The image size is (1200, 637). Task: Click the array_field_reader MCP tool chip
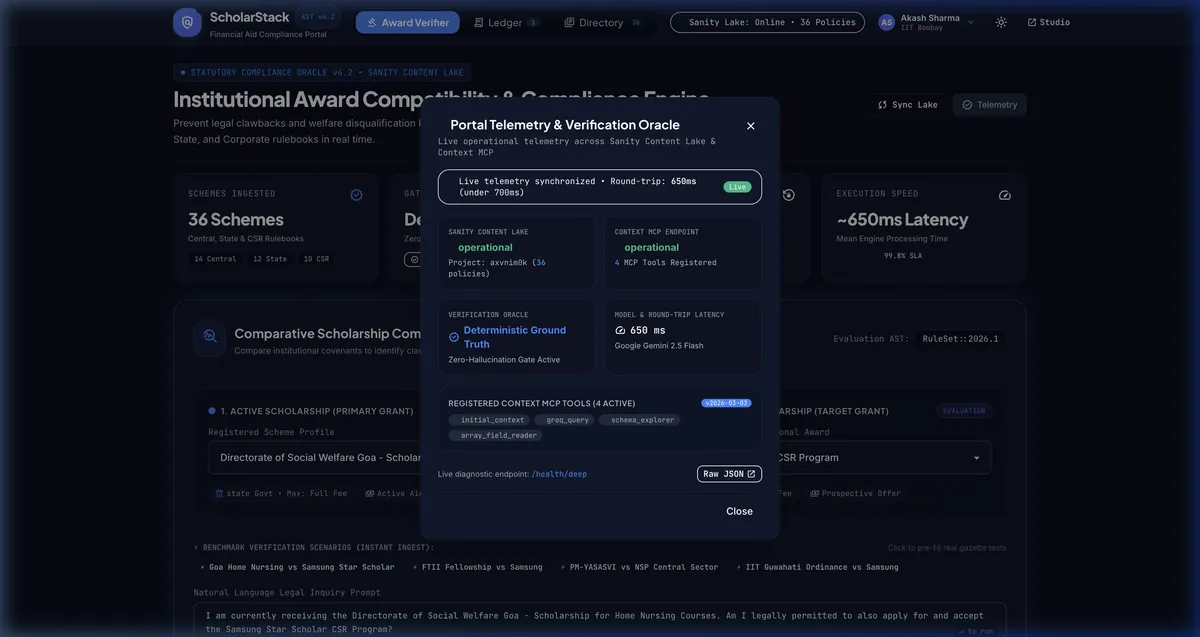point(494,435)
